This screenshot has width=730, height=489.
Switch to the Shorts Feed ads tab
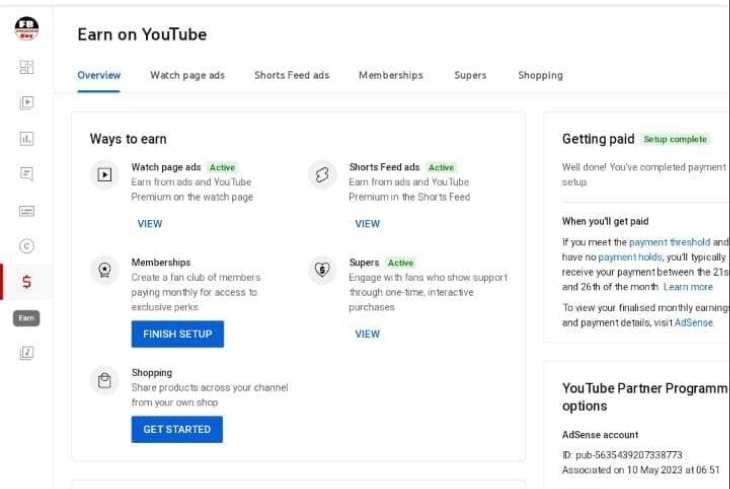291,75
